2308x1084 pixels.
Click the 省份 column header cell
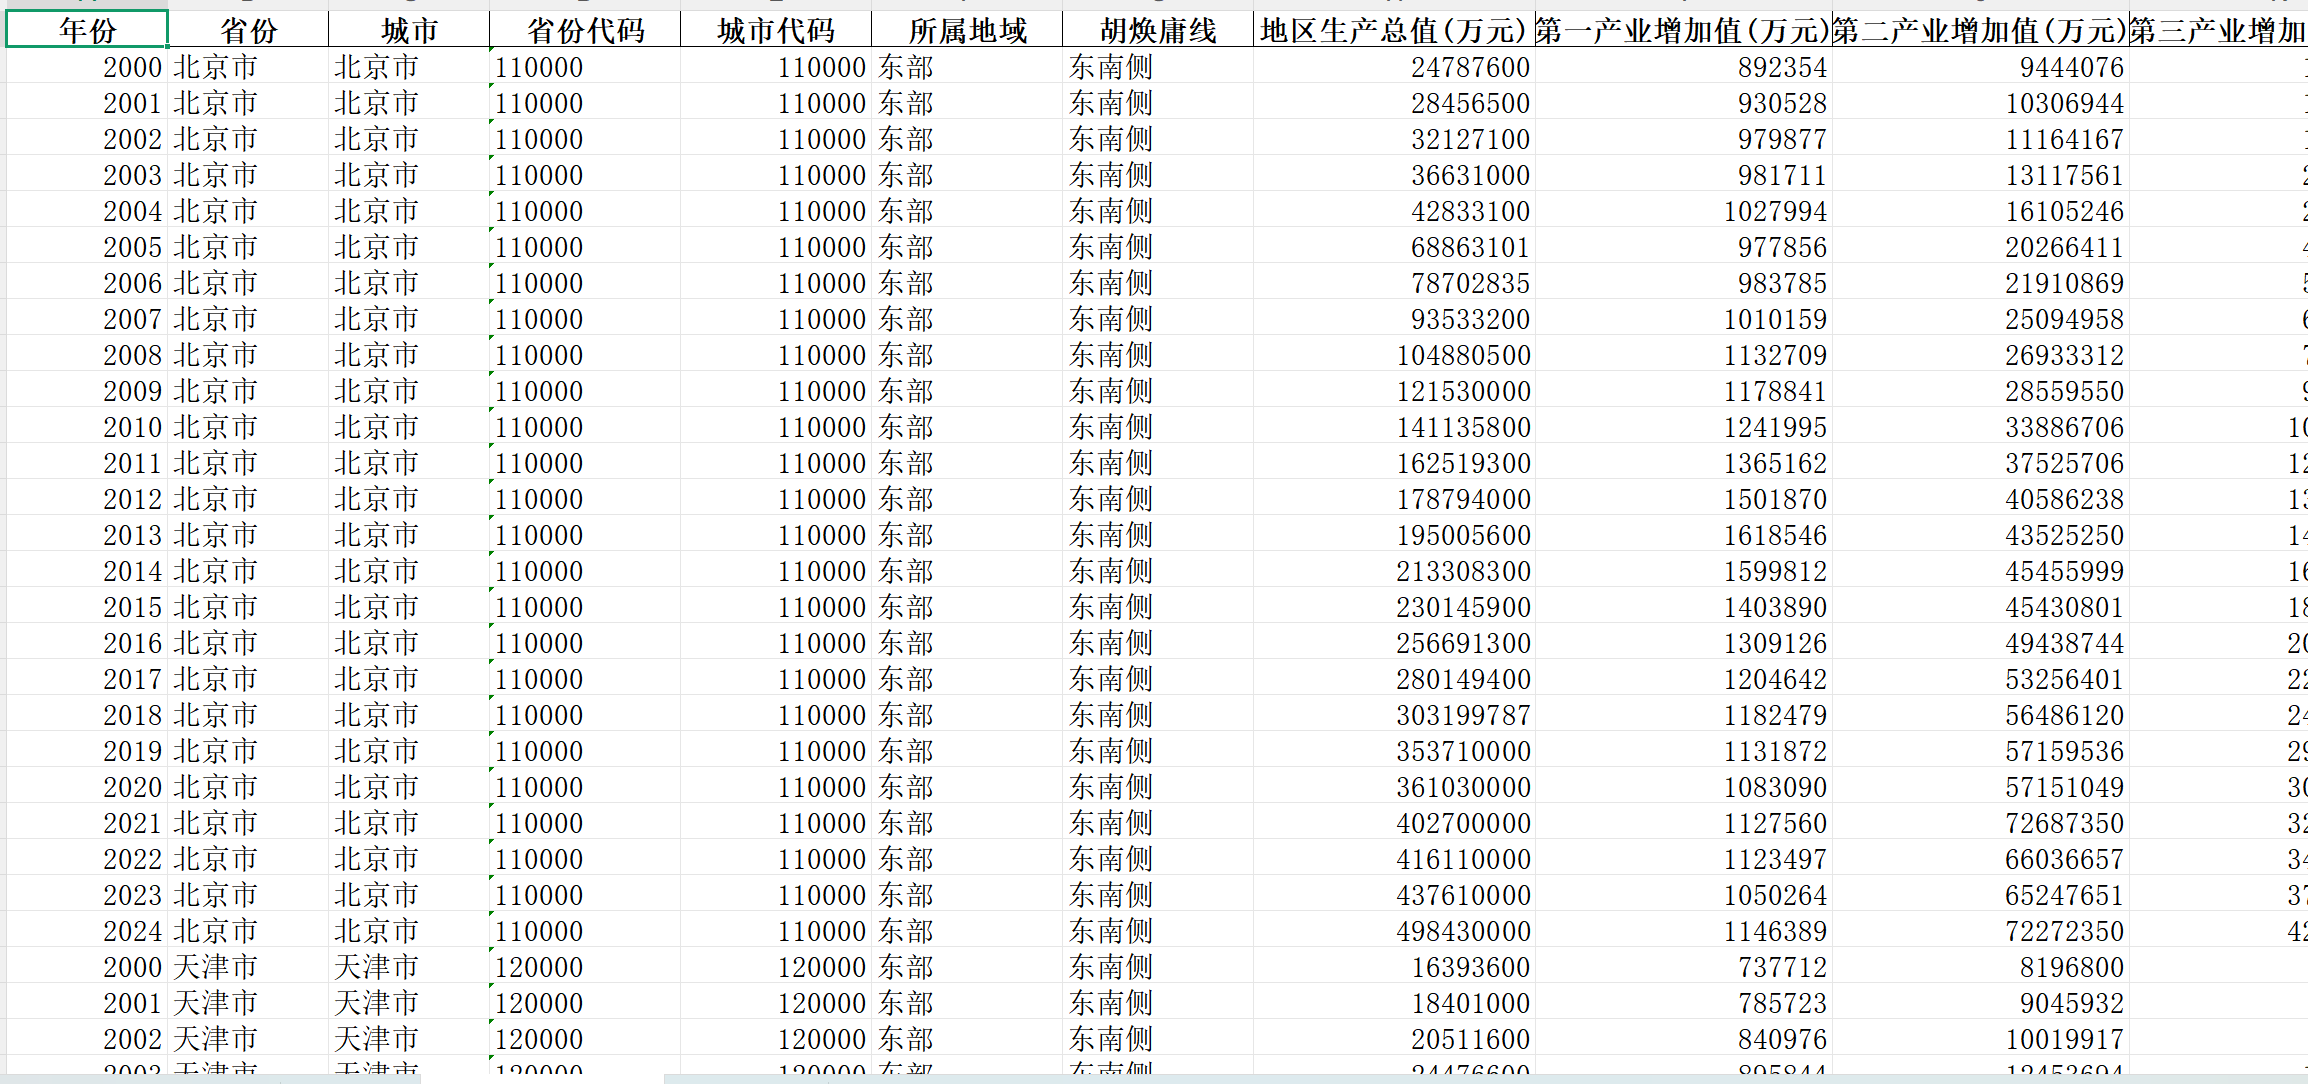(x=248, y=30)
